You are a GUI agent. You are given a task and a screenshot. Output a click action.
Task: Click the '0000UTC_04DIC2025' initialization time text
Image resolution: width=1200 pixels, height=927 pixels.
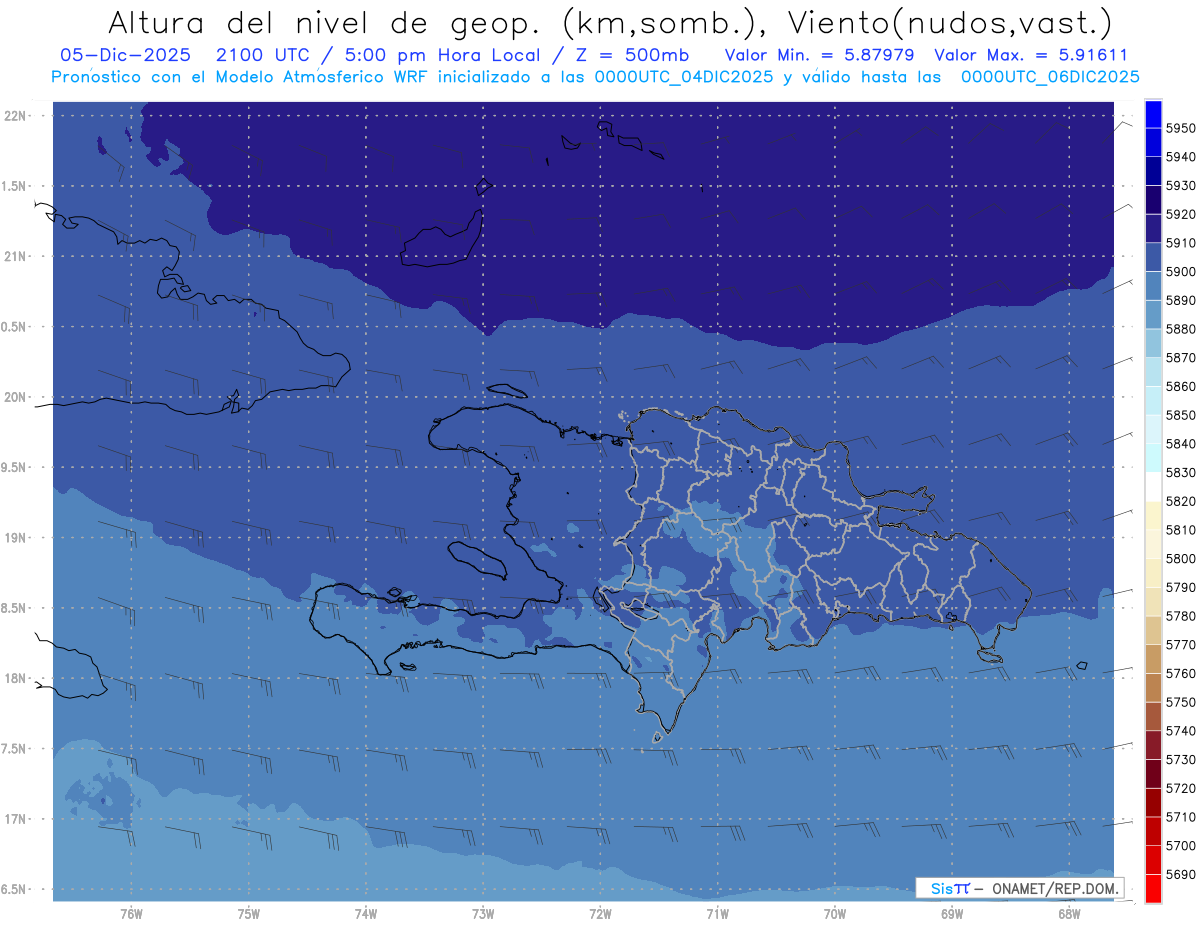pyautogui.click(x=685, y=77)
